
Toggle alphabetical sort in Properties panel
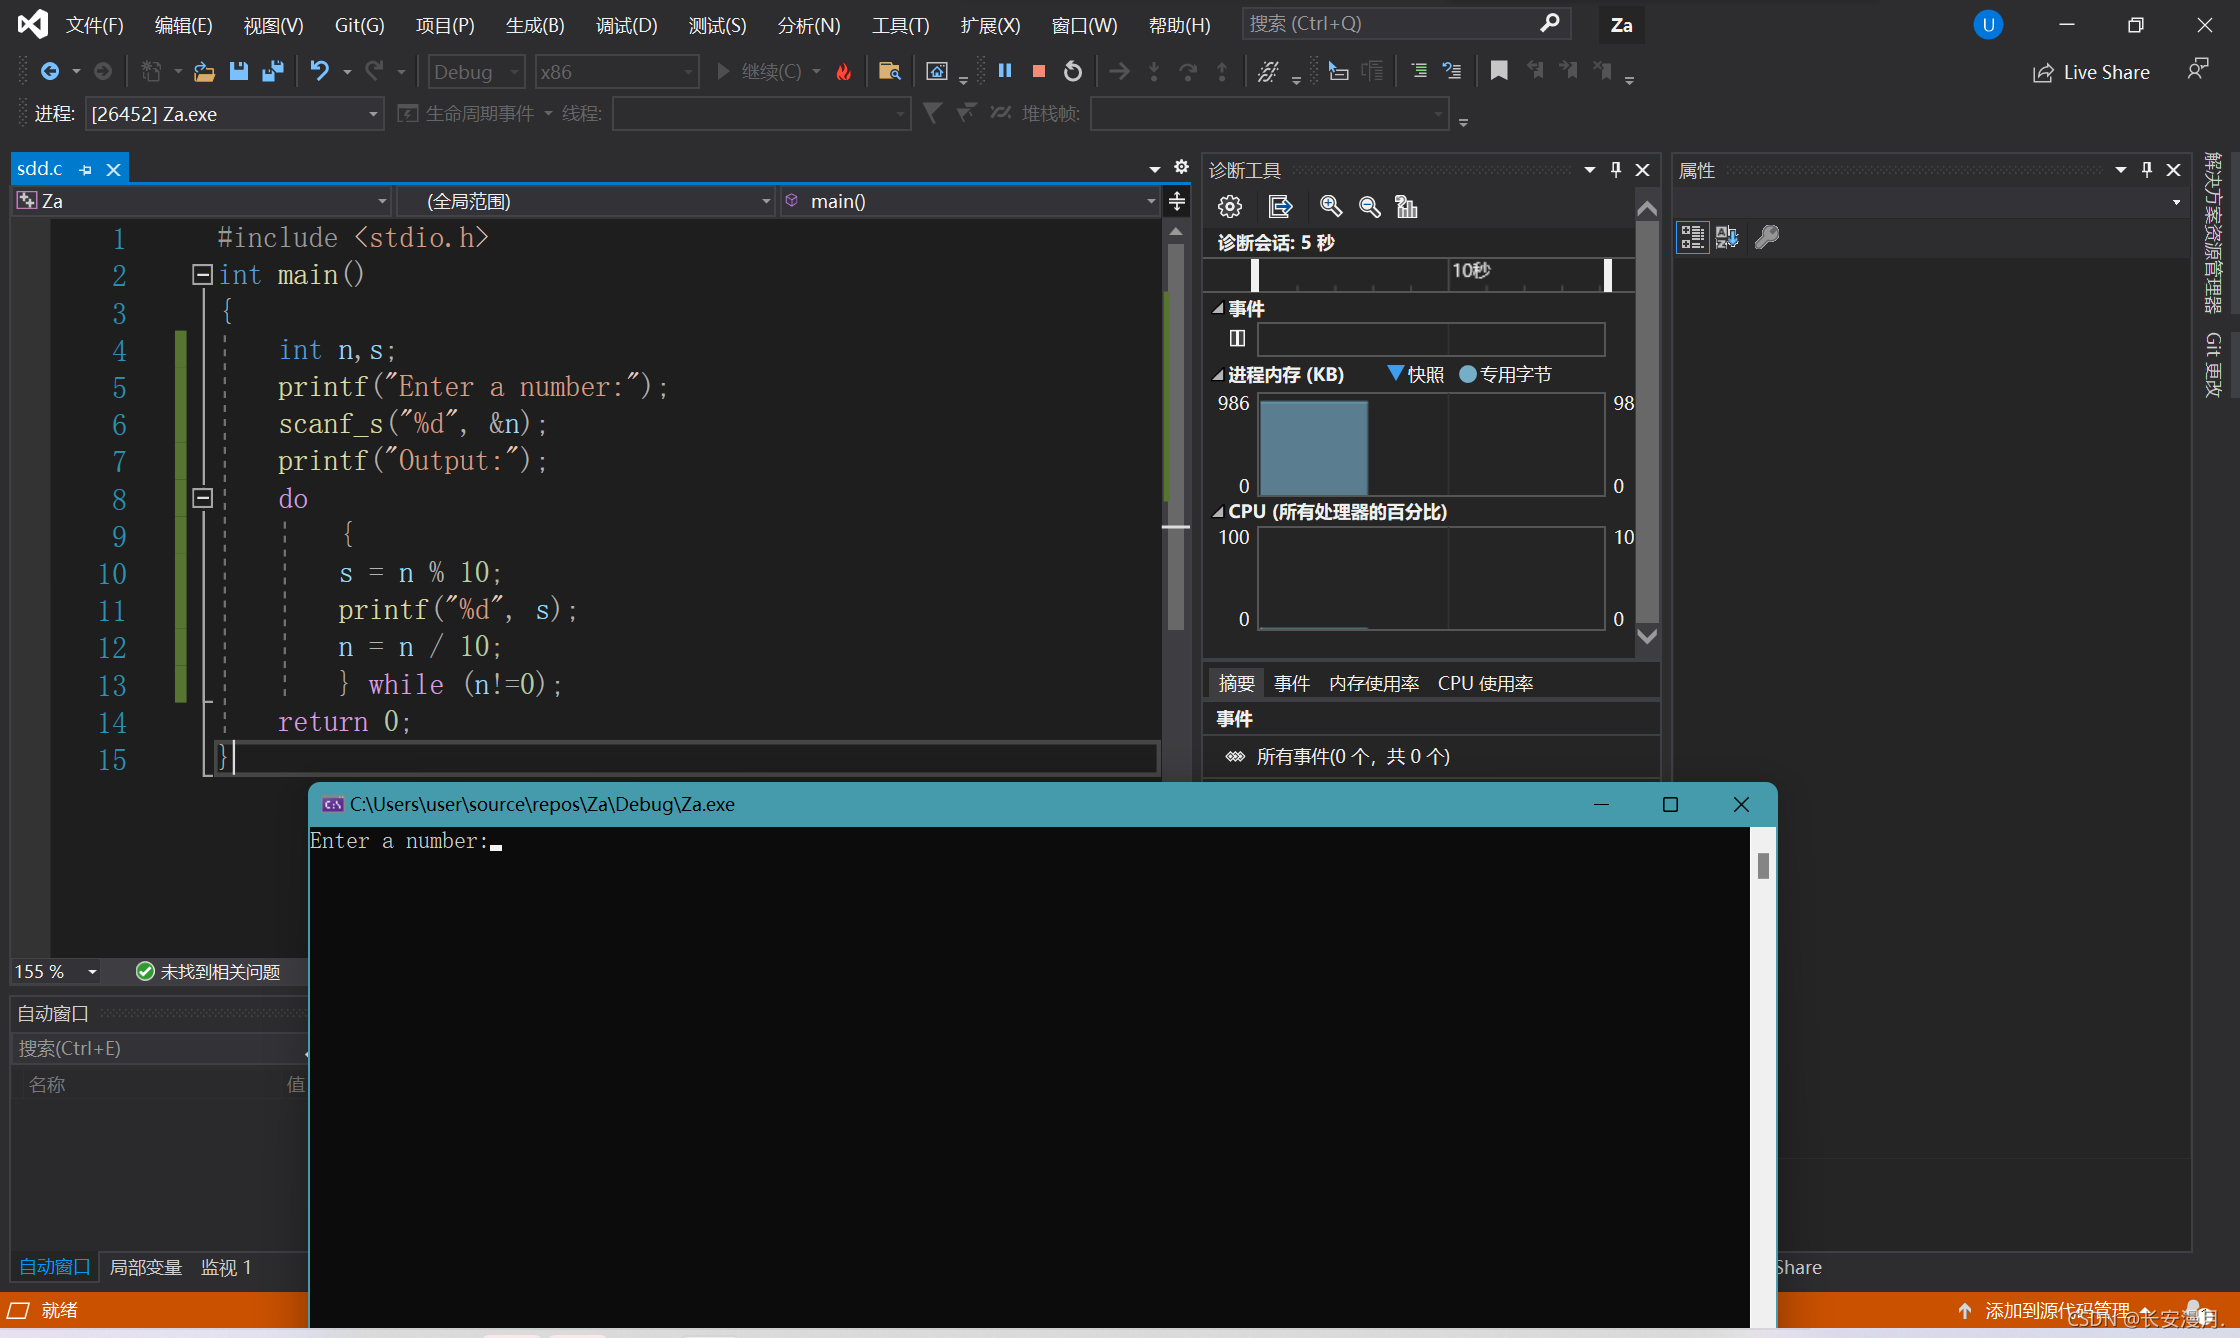point(1727,237)
